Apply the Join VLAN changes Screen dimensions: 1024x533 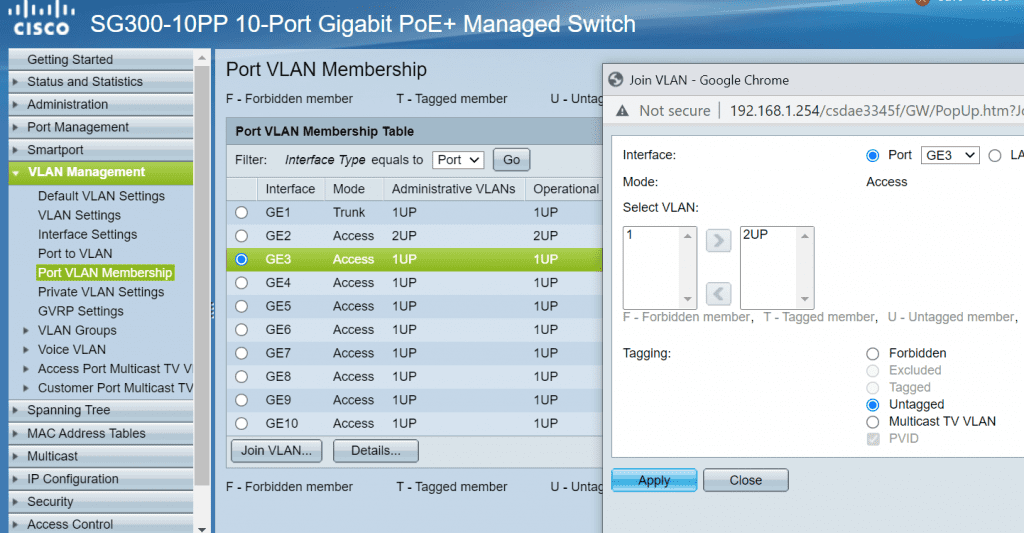tap(654, 480)
